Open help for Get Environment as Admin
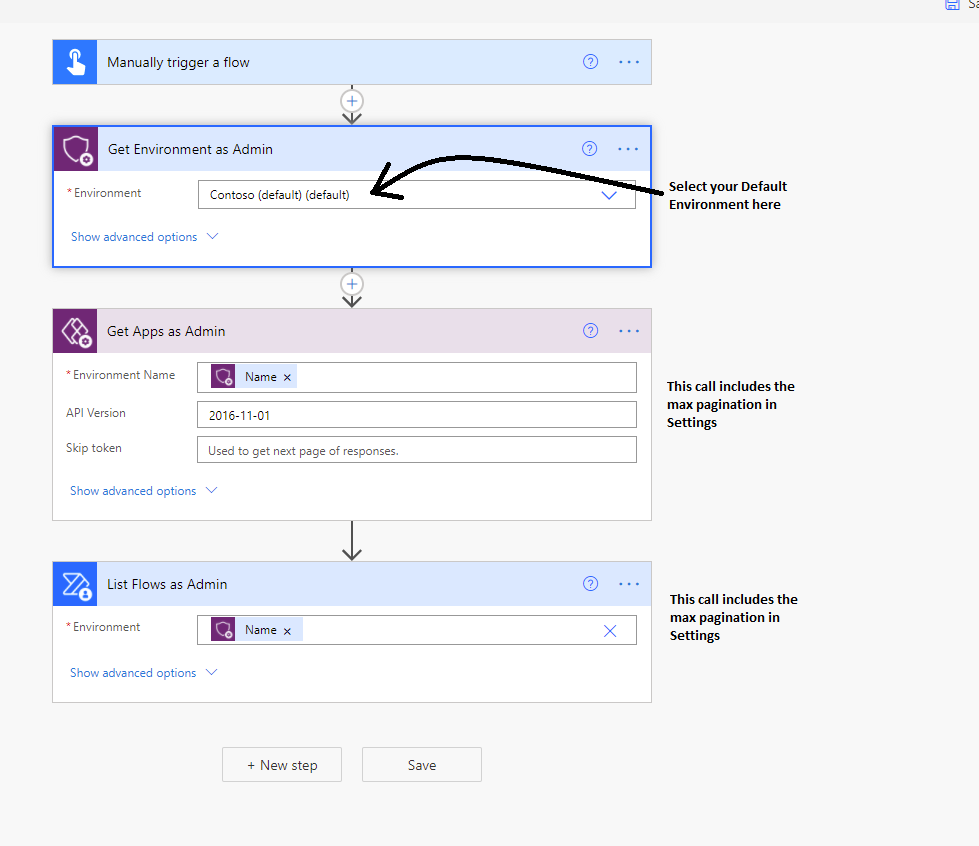This screenshot has height=846, width=979. tap(590, 148)
